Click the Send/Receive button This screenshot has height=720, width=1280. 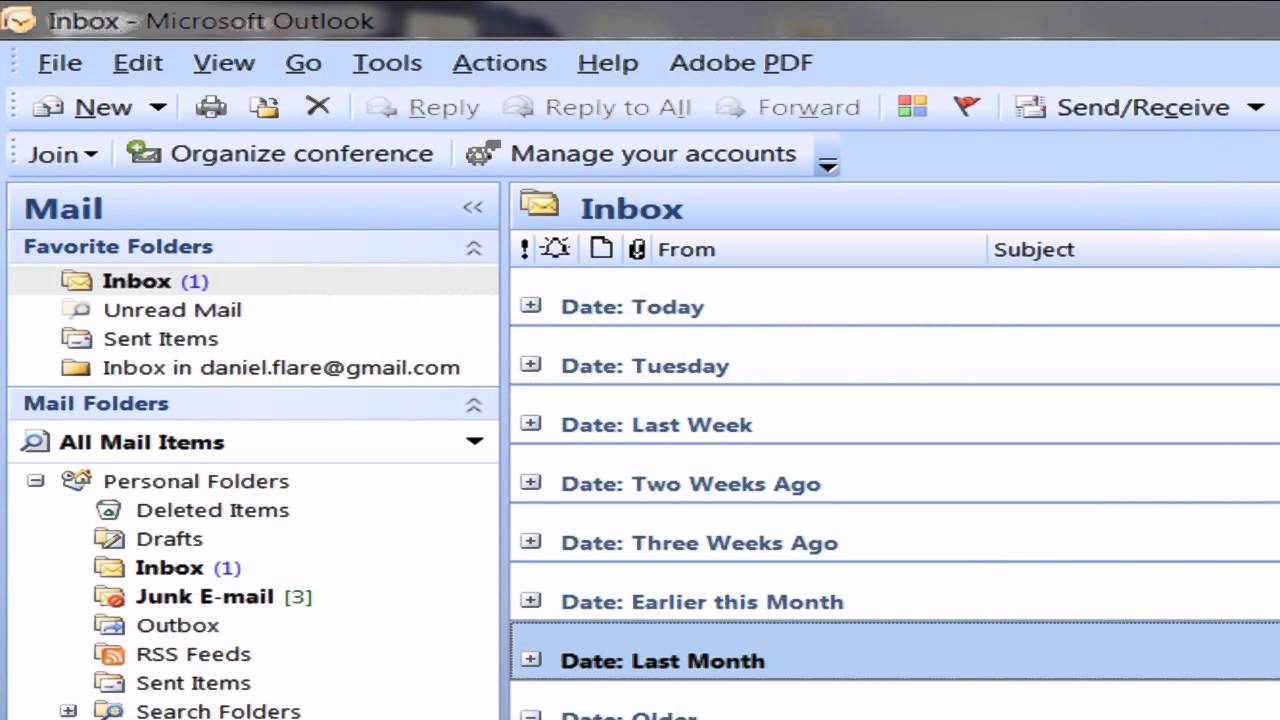(1122, 107)
